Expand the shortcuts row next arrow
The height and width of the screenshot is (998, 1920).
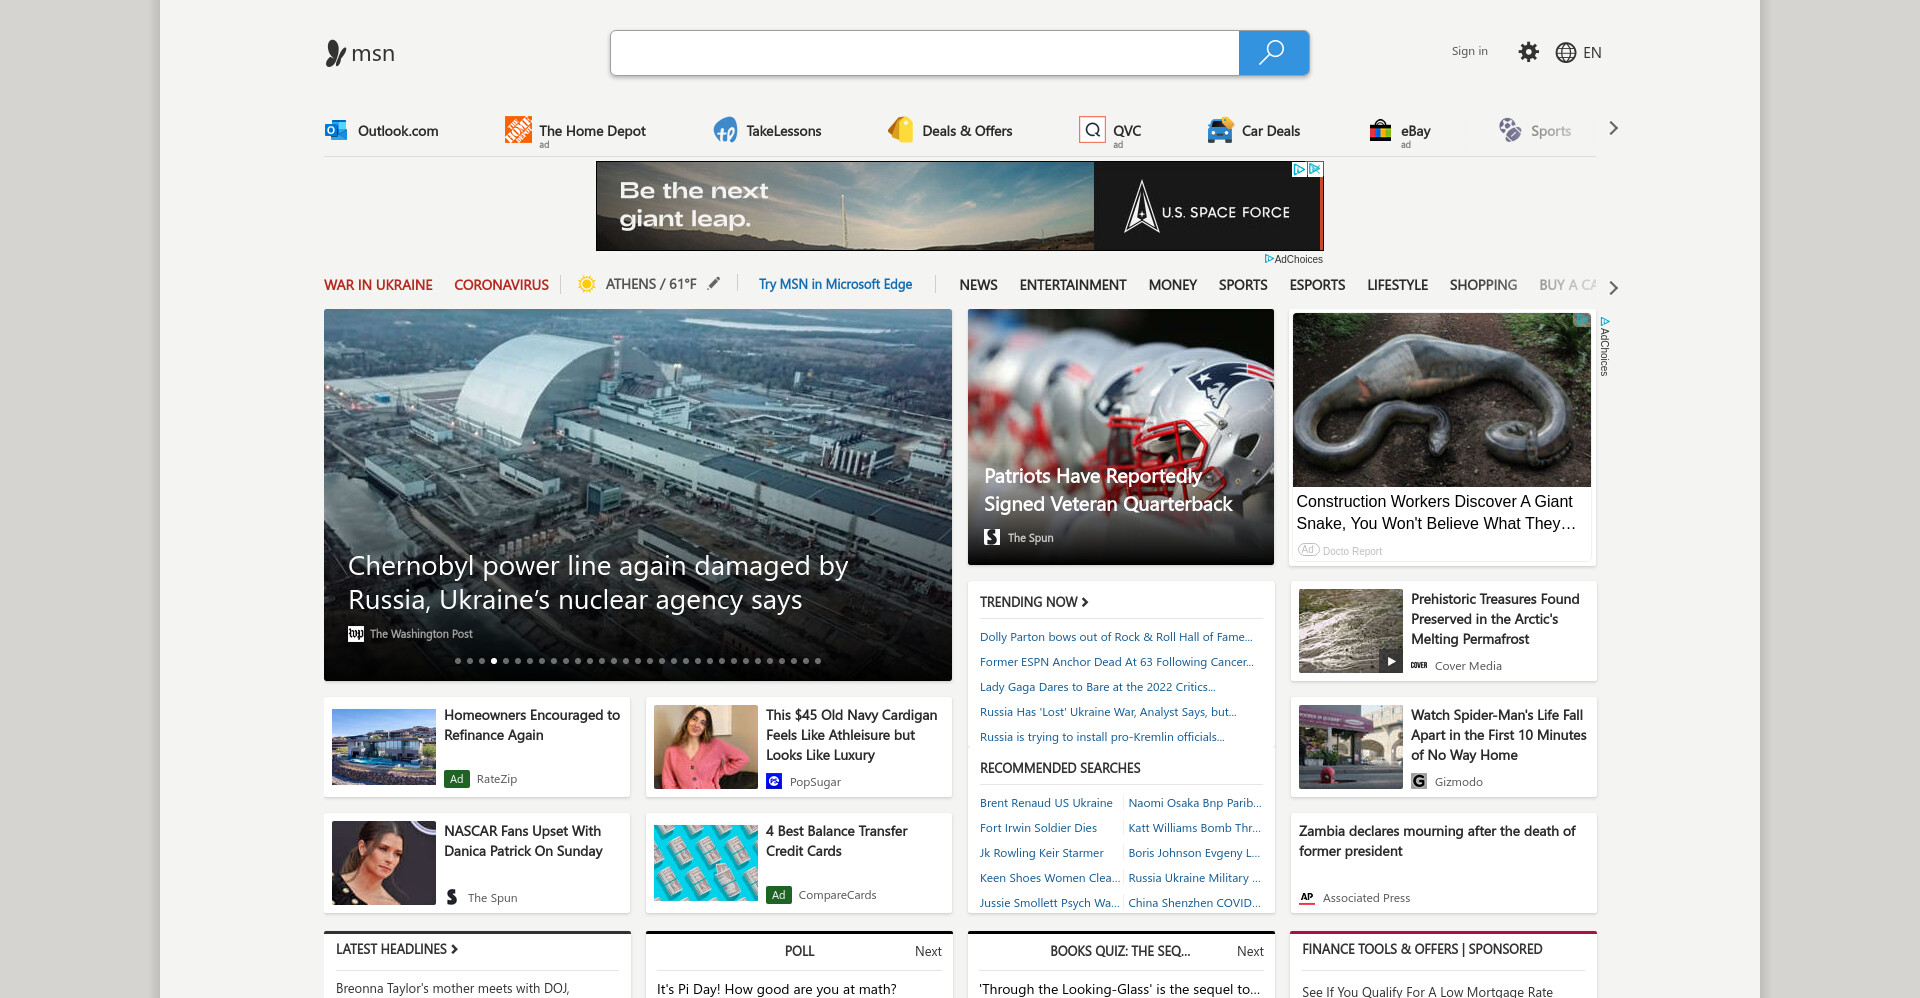(x=1613, y=128)
